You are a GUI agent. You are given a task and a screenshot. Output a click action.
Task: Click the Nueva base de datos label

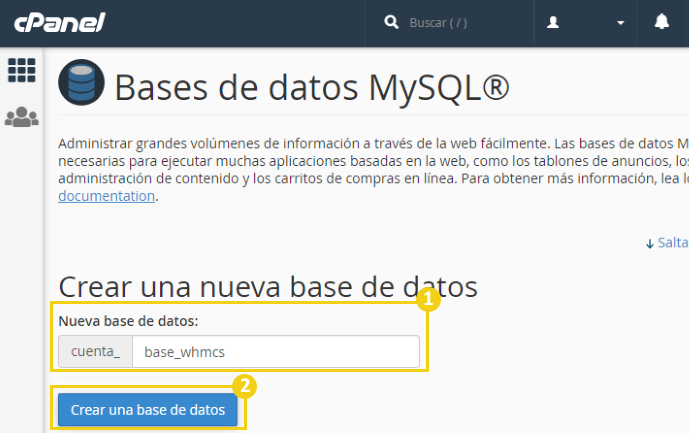click(x=128, y=321)
